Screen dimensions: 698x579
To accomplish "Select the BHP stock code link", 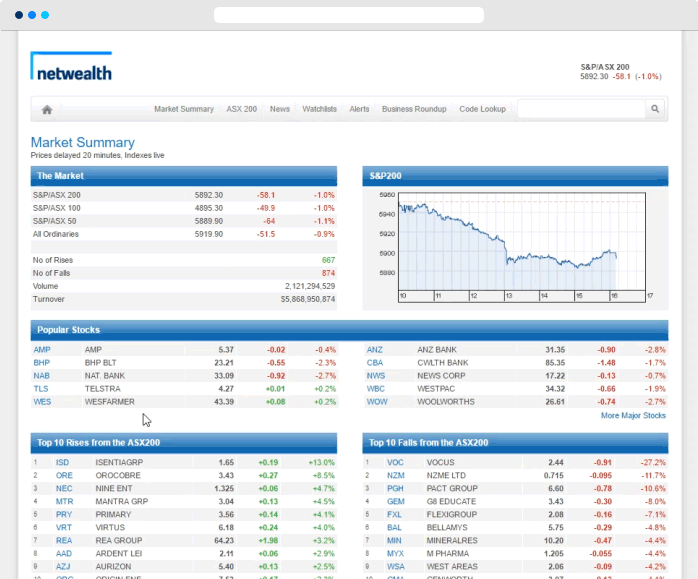I will pos(42,363).
